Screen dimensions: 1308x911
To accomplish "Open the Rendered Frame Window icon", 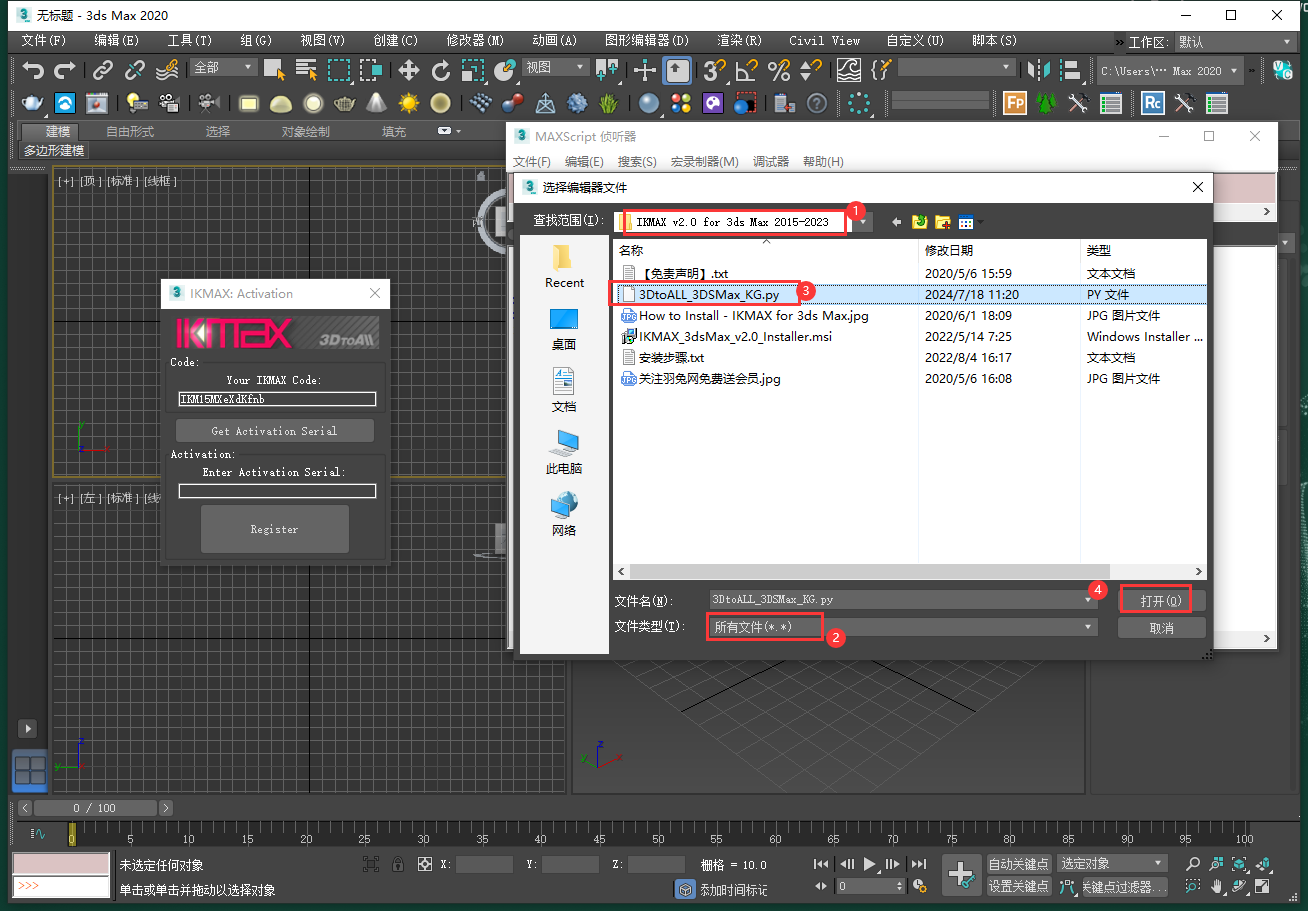I will (96, 103).
